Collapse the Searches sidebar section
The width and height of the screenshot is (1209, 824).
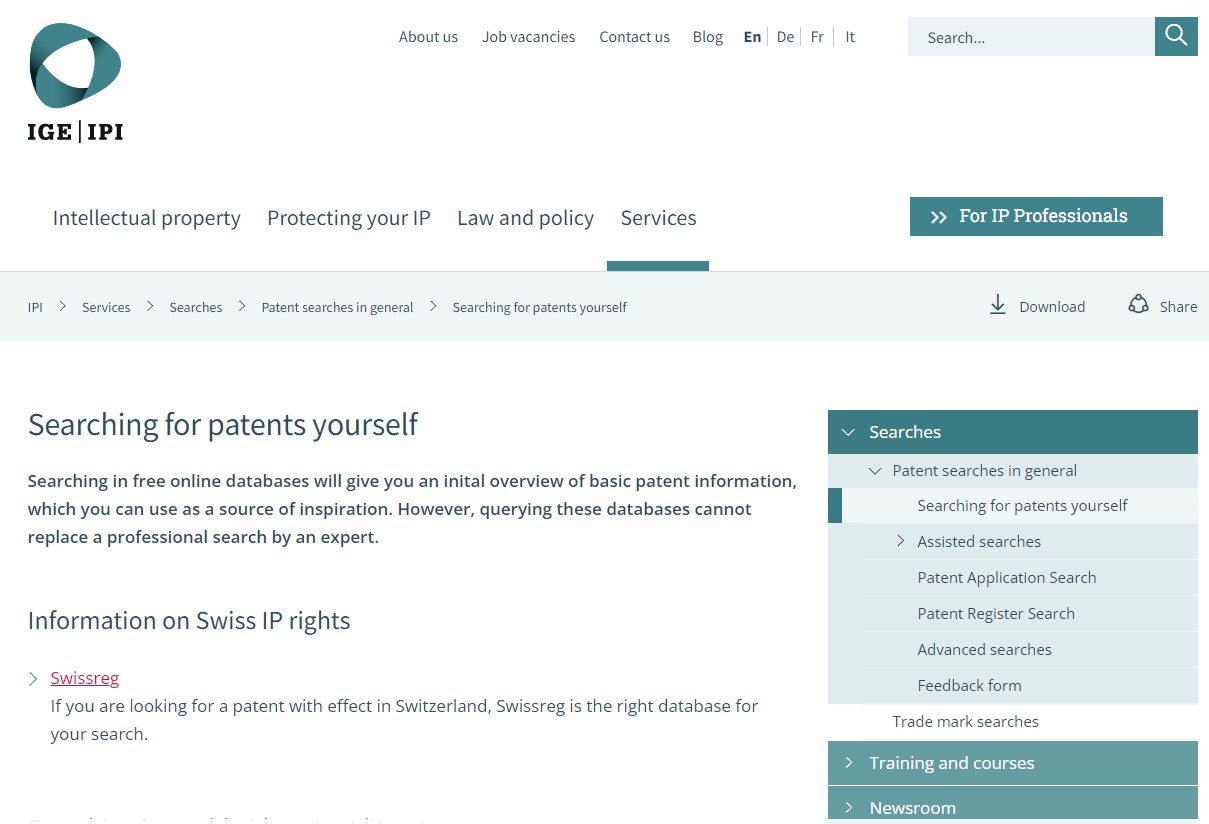848,432
